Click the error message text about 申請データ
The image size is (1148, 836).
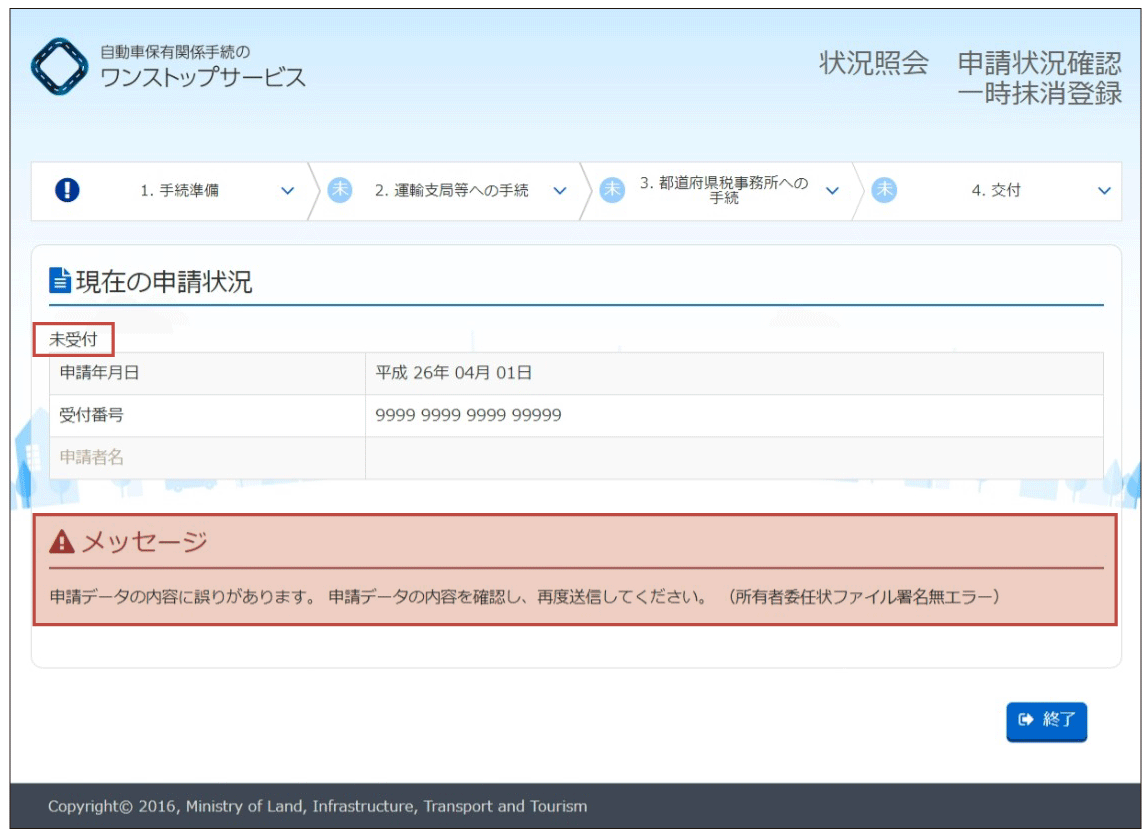[x=524, y=597]
